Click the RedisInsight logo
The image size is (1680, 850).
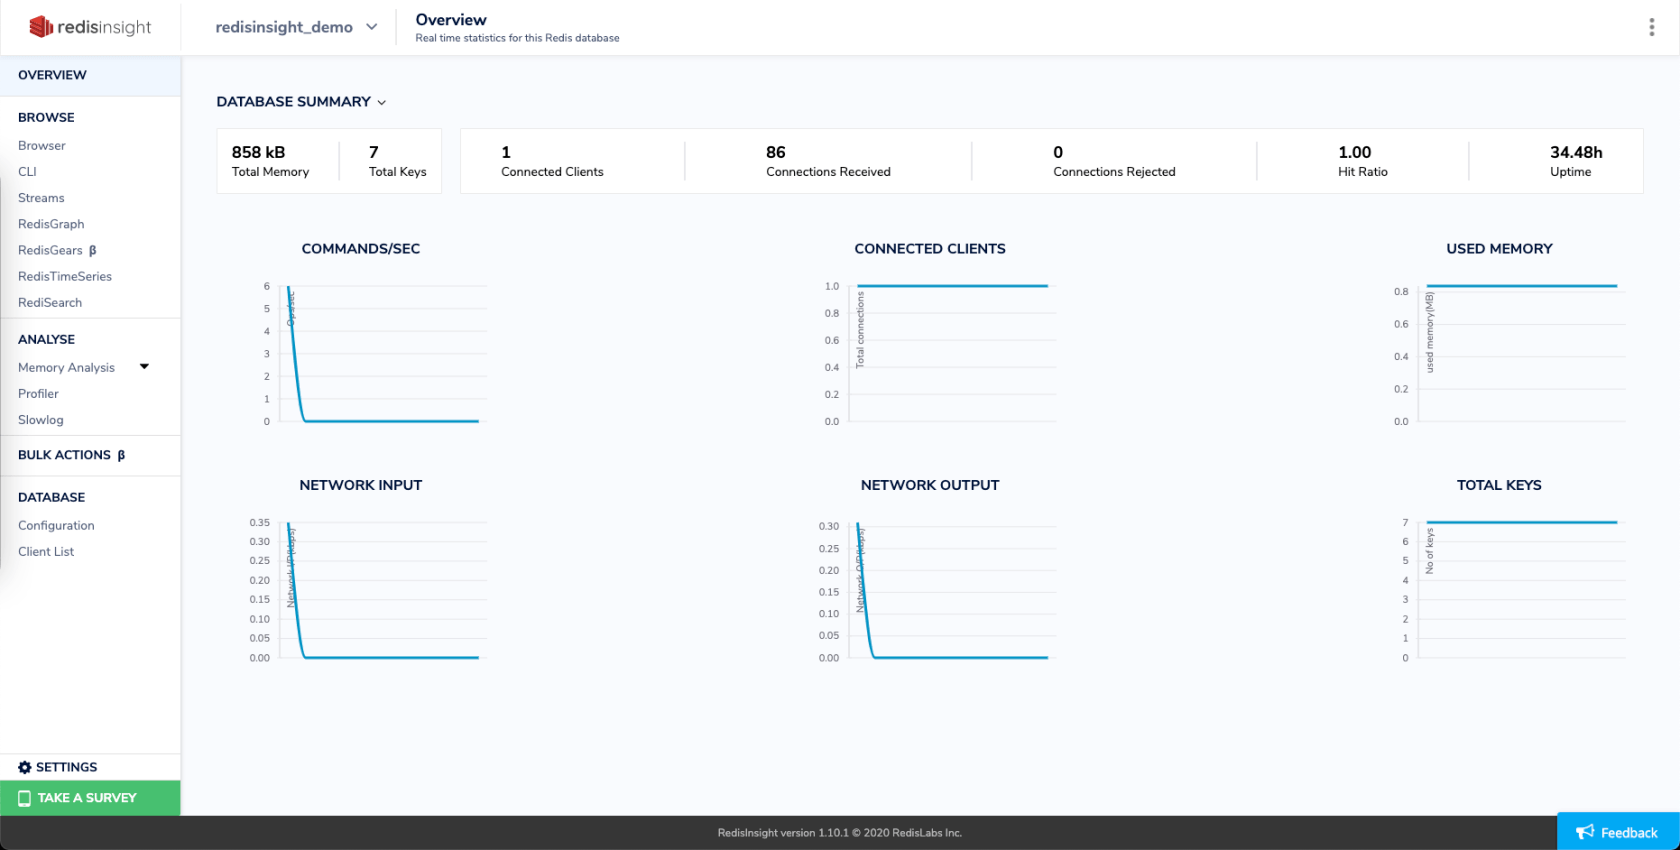[90, 27]
